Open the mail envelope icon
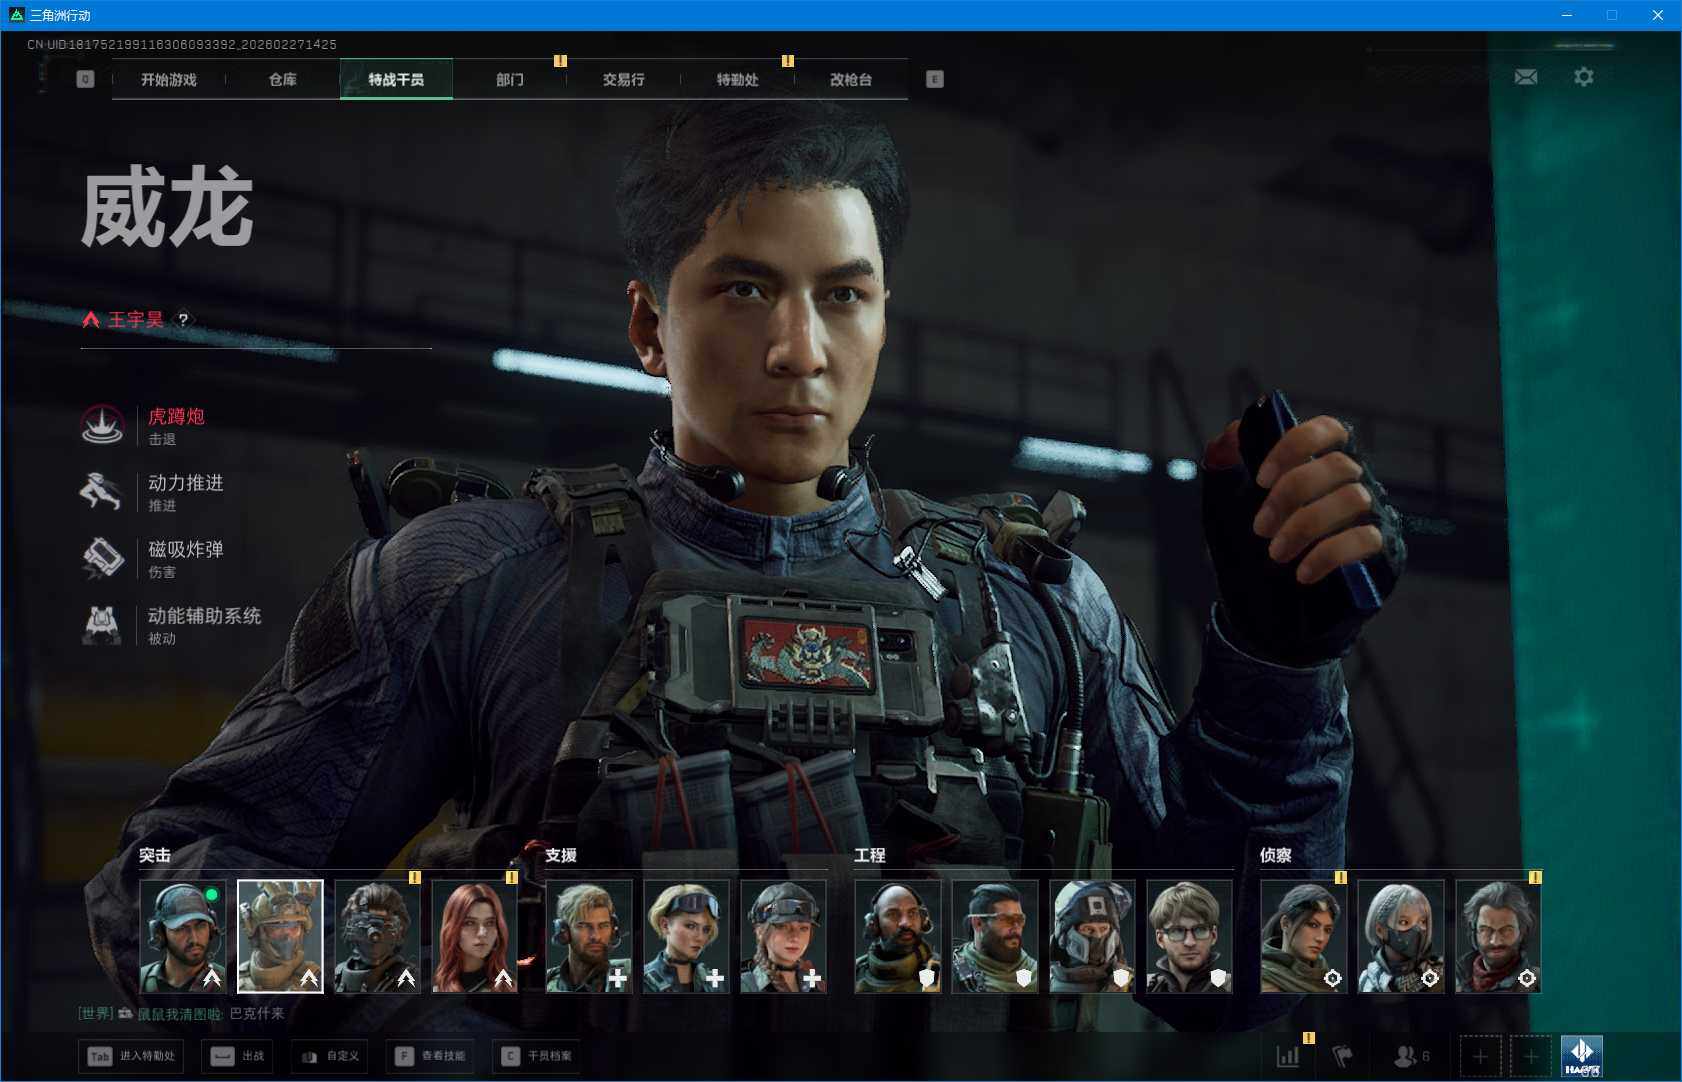Image resolution: width=1682 pixels, height=1082 pixels. (x=1525, y=77)
